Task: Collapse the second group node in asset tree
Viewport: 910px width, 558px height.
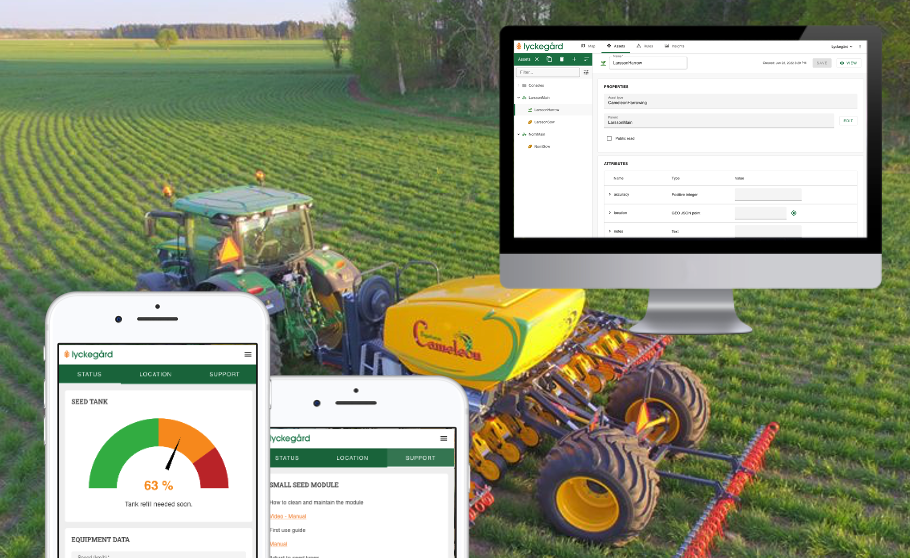Action: tap(519, 134)
